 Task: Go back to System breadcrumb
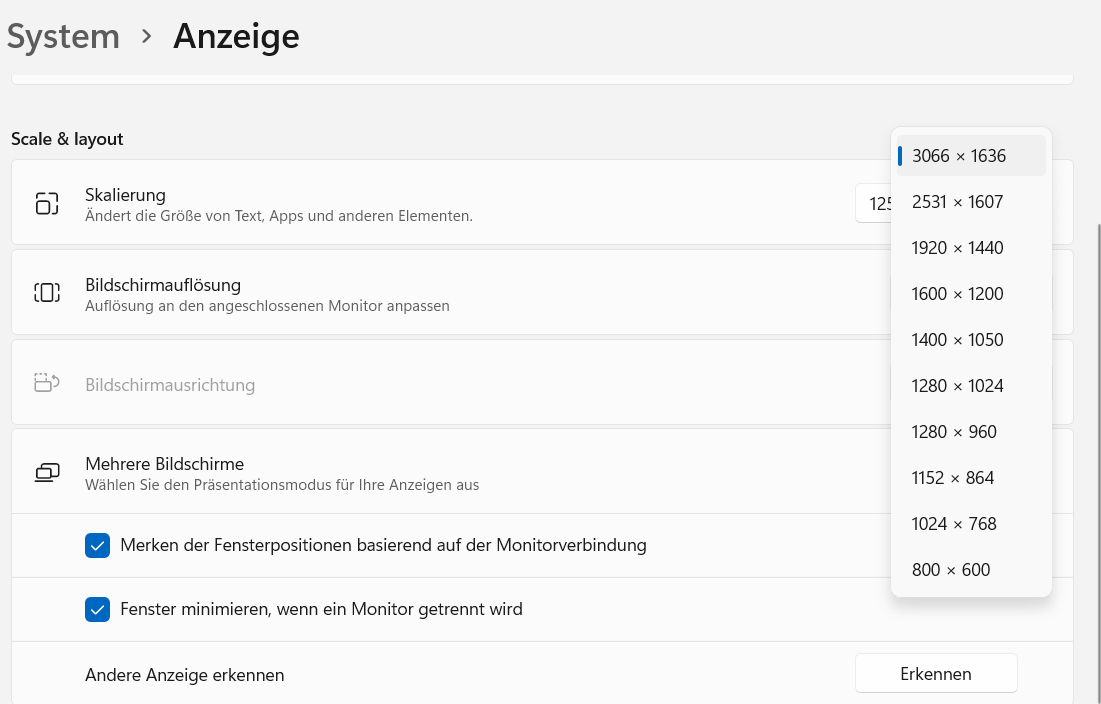pyautogui.click(x=63, y=37)
